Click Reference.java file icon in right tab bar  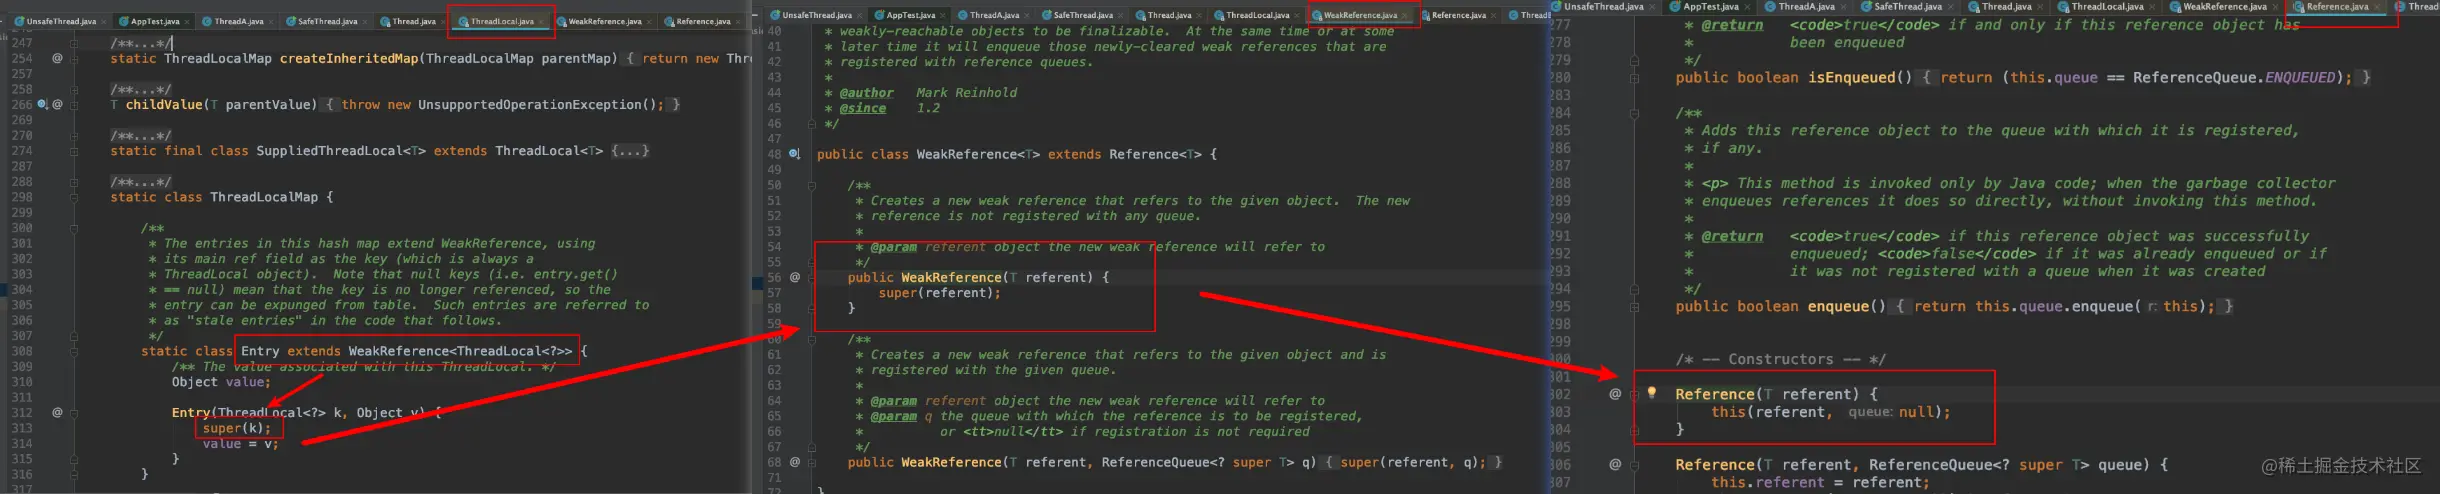(x=2297, y=7)
